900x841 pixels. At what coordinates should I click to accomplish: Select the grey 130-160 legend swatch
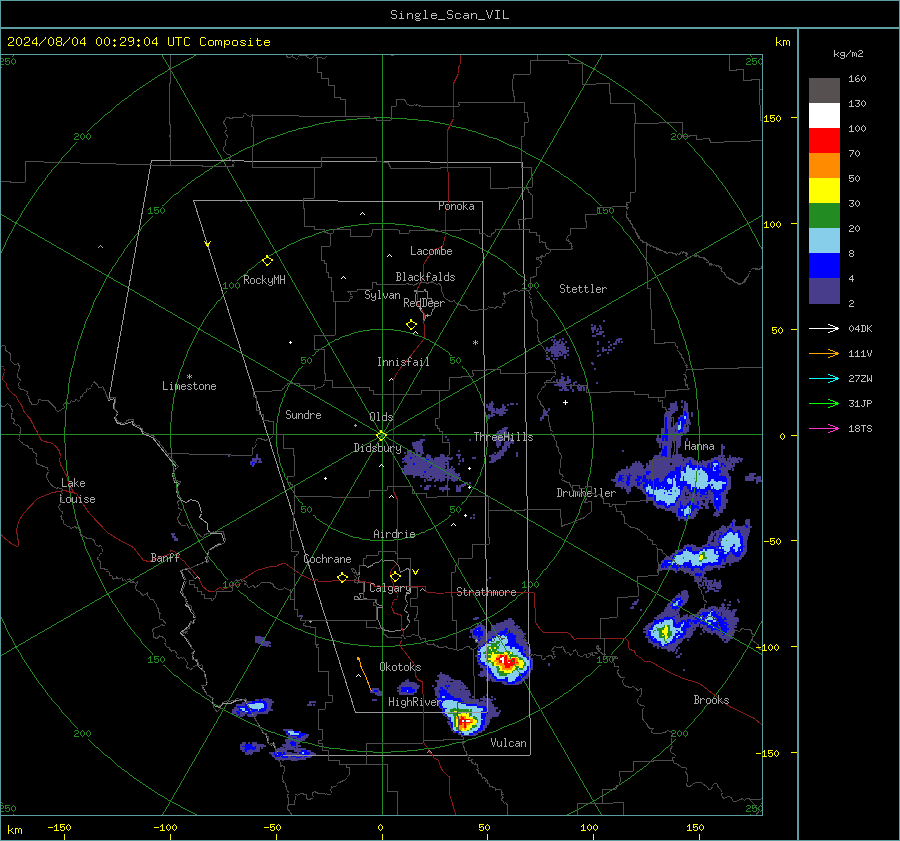824,91
